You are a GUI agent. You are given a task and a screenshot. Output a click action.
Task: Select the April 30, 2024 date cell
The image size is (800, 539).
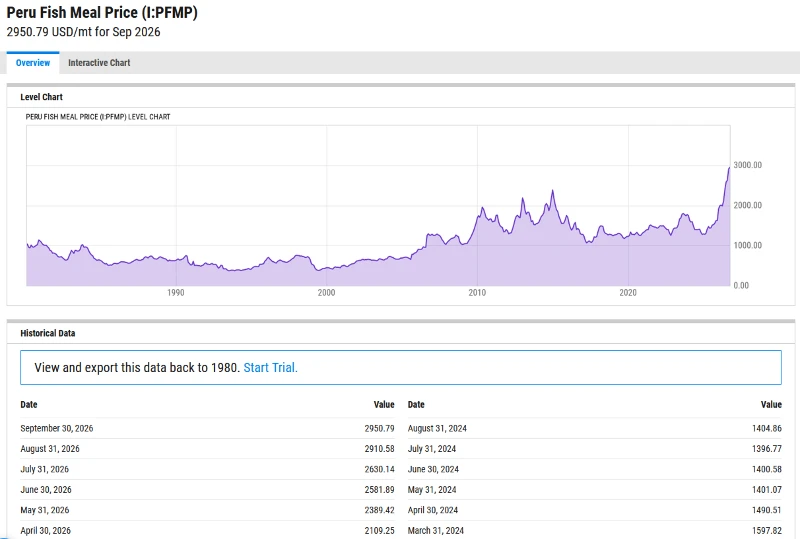point(433,510)
